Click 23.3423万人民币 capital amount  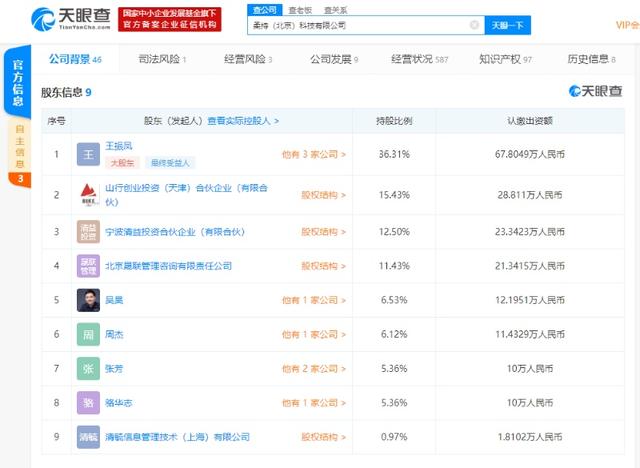(530, 232)
